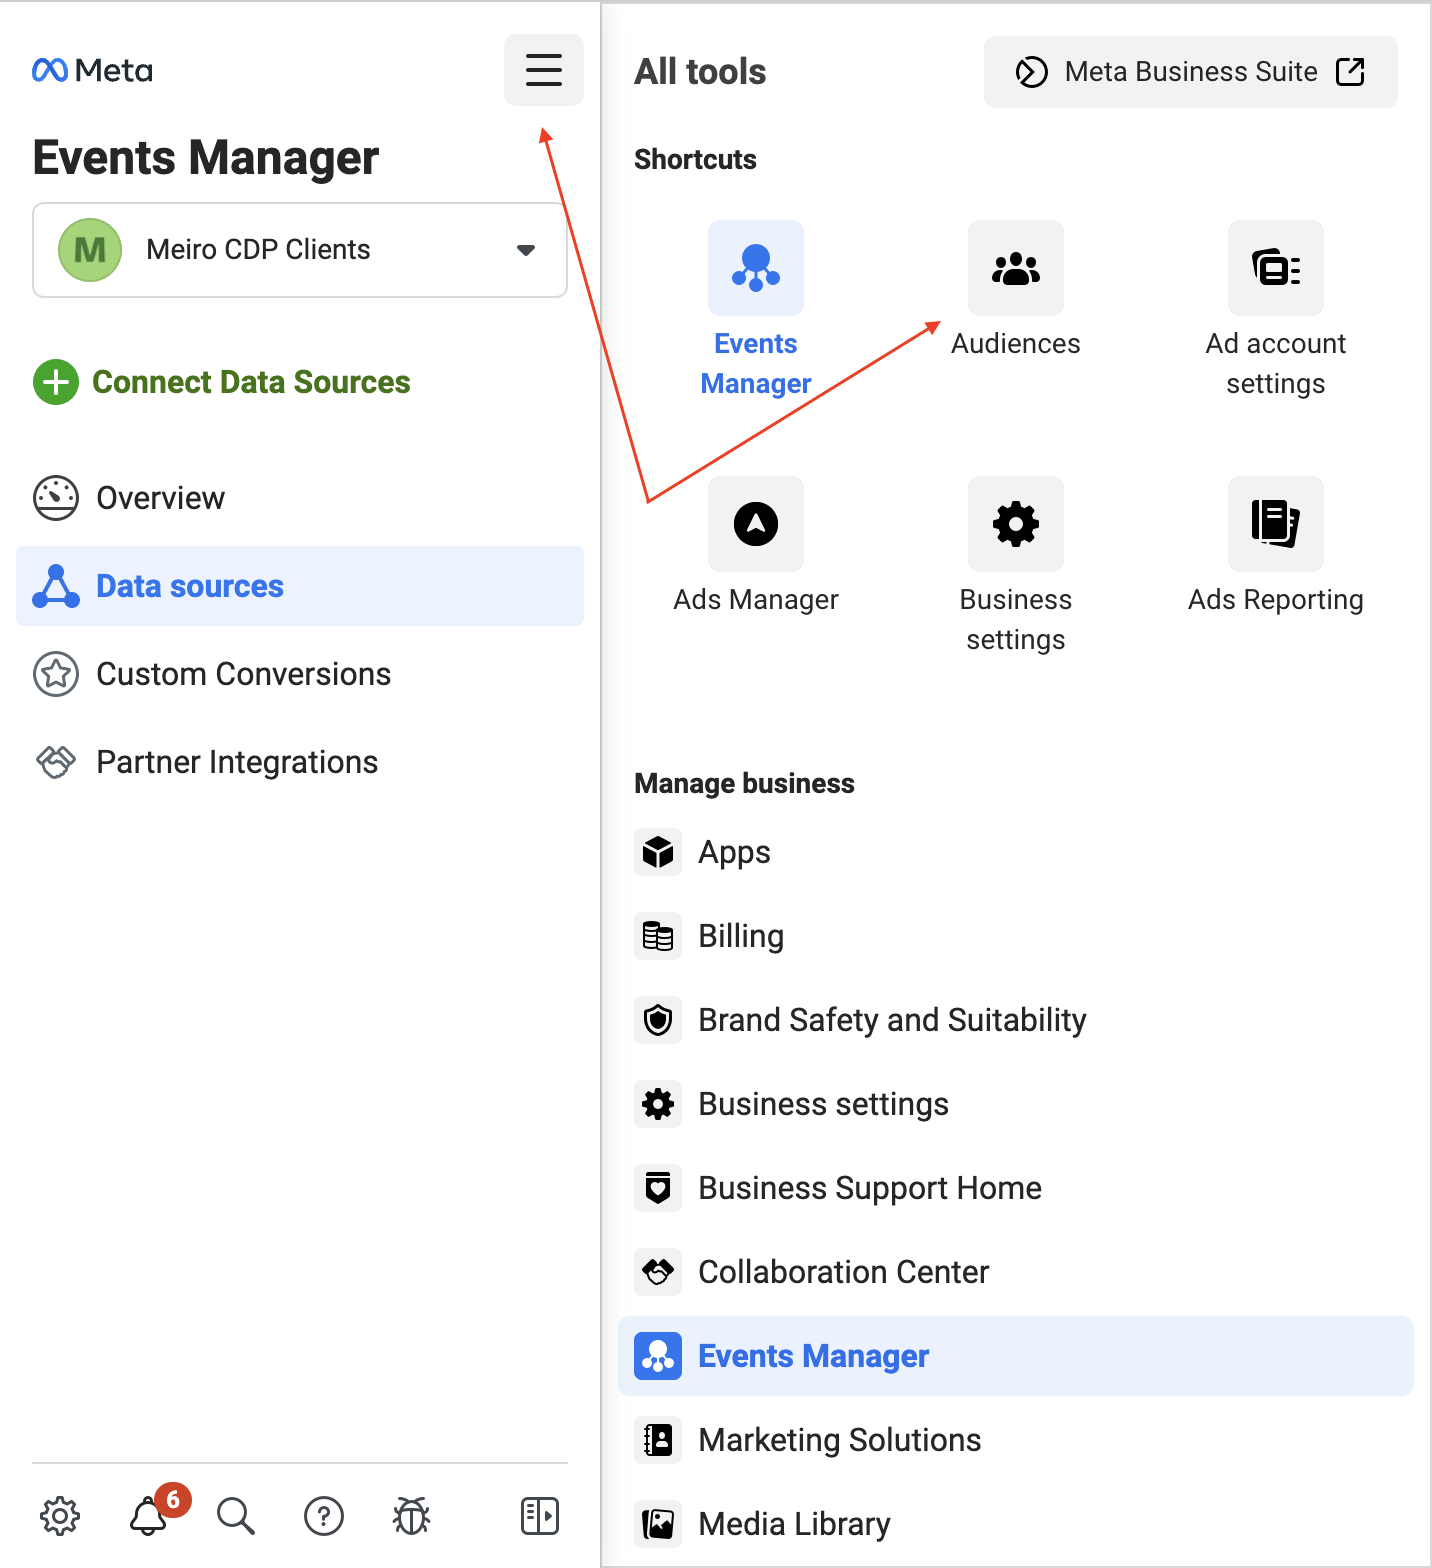Open Partner Integrations in the sidebar

click(x=300, y=762)
